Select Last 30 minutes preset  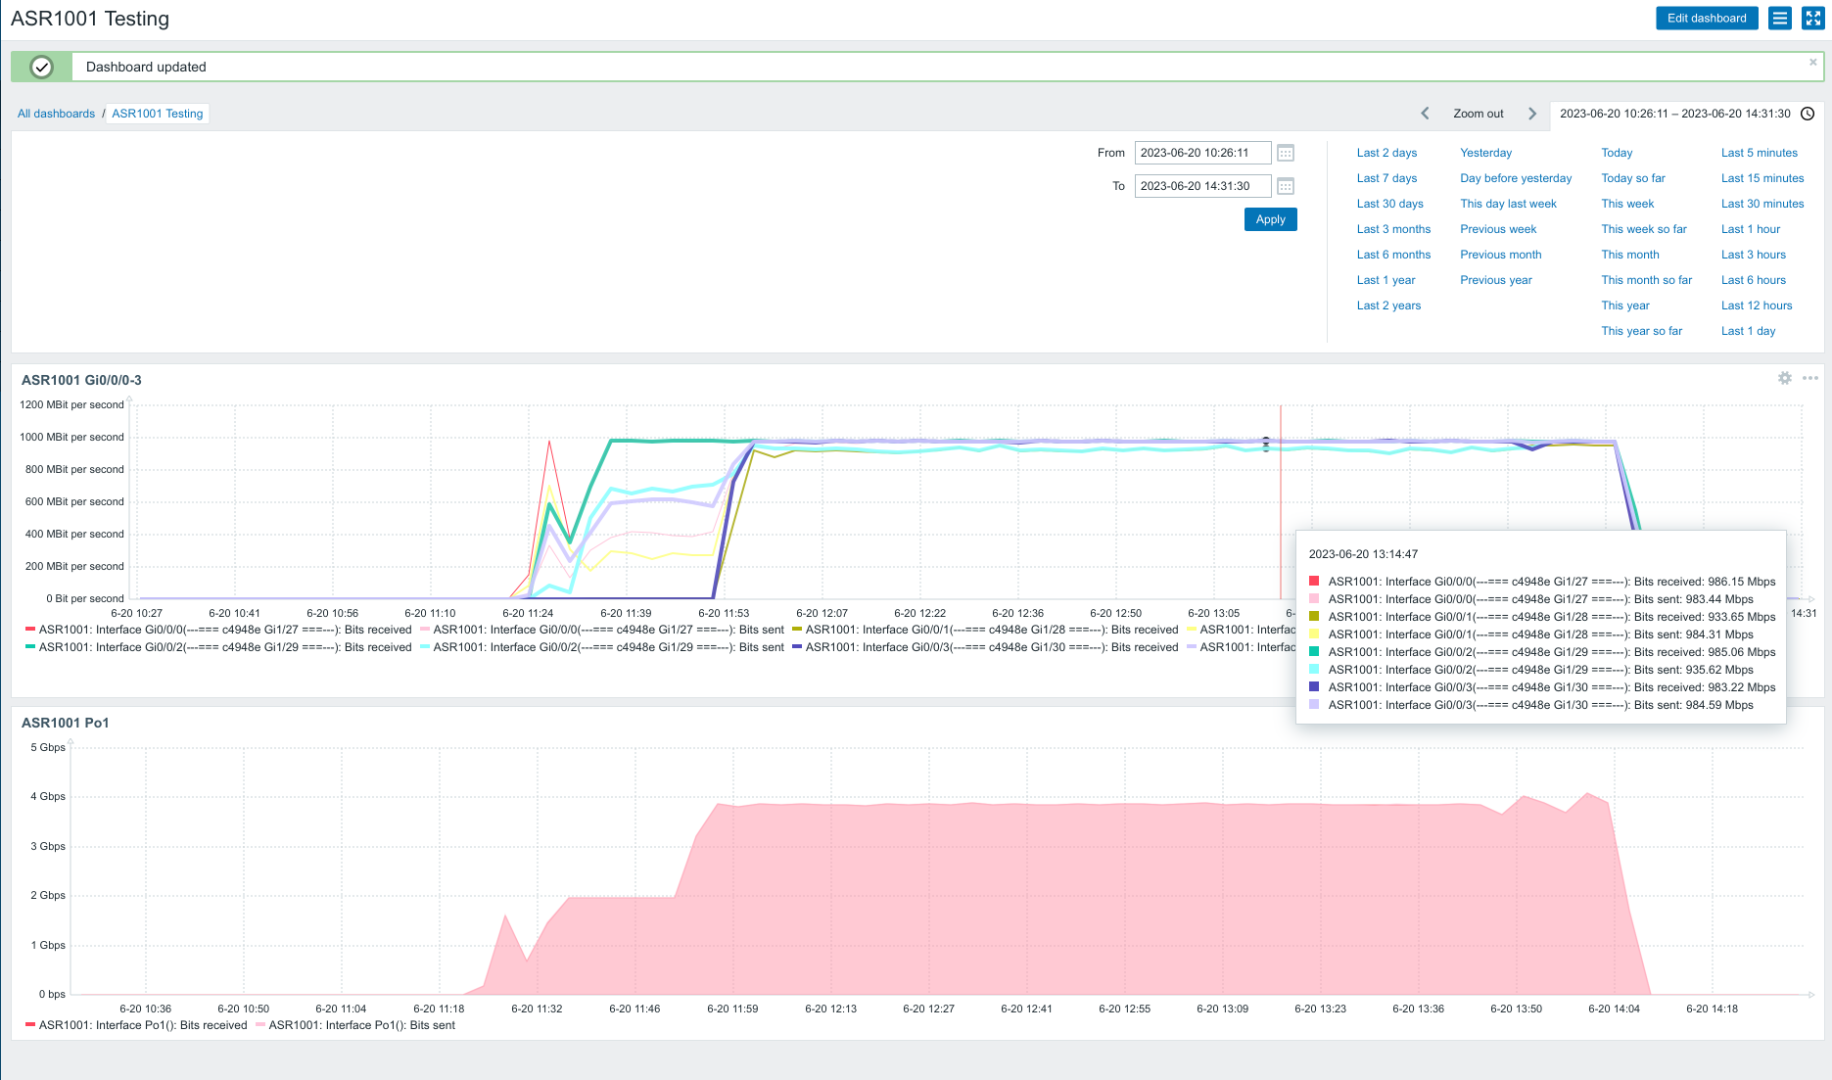point(1762,204)
